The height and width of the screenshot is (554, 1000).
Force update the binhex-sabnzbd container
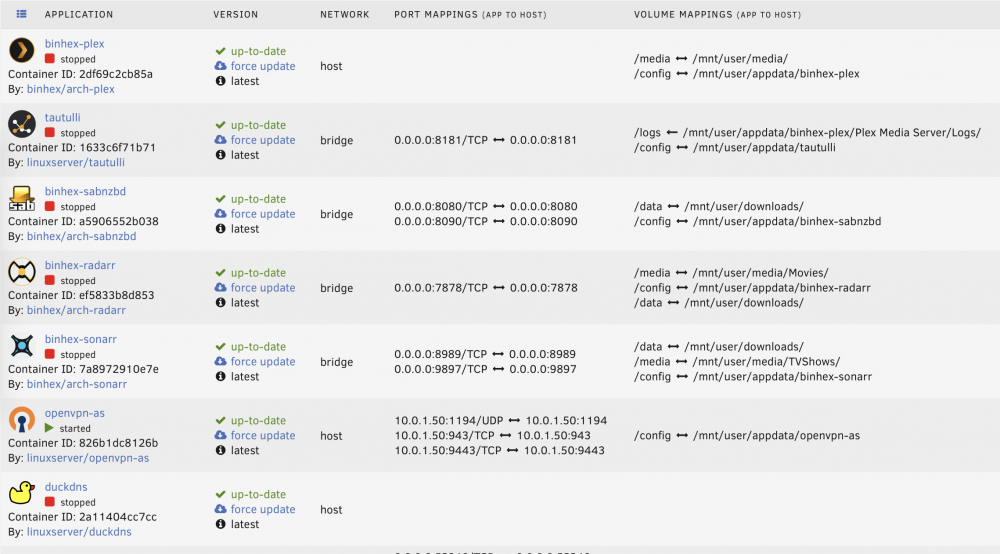(x=263, y=214)
